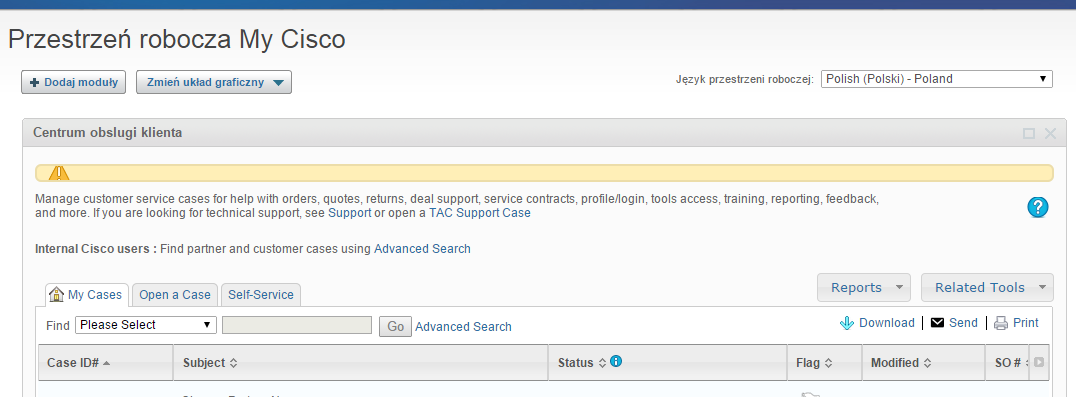The height and width of the screenshot is (397, 1076).
Task: Open the workspace language dropdown
Action: [937, 79]
